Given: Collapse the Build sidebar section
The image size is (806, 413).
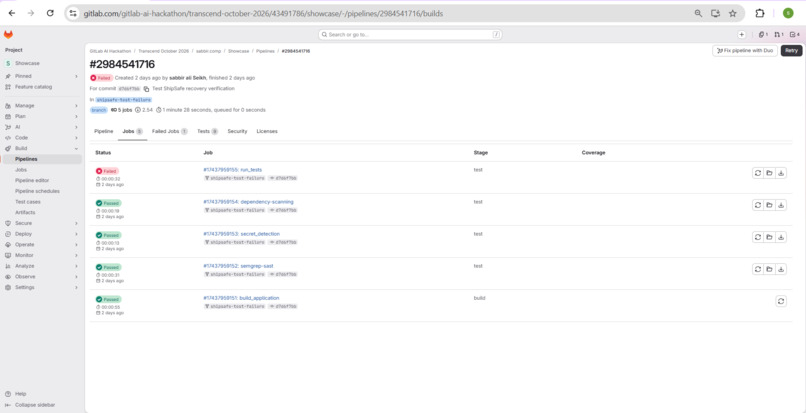Looking at the screenshot, I should tap(41, 148).
